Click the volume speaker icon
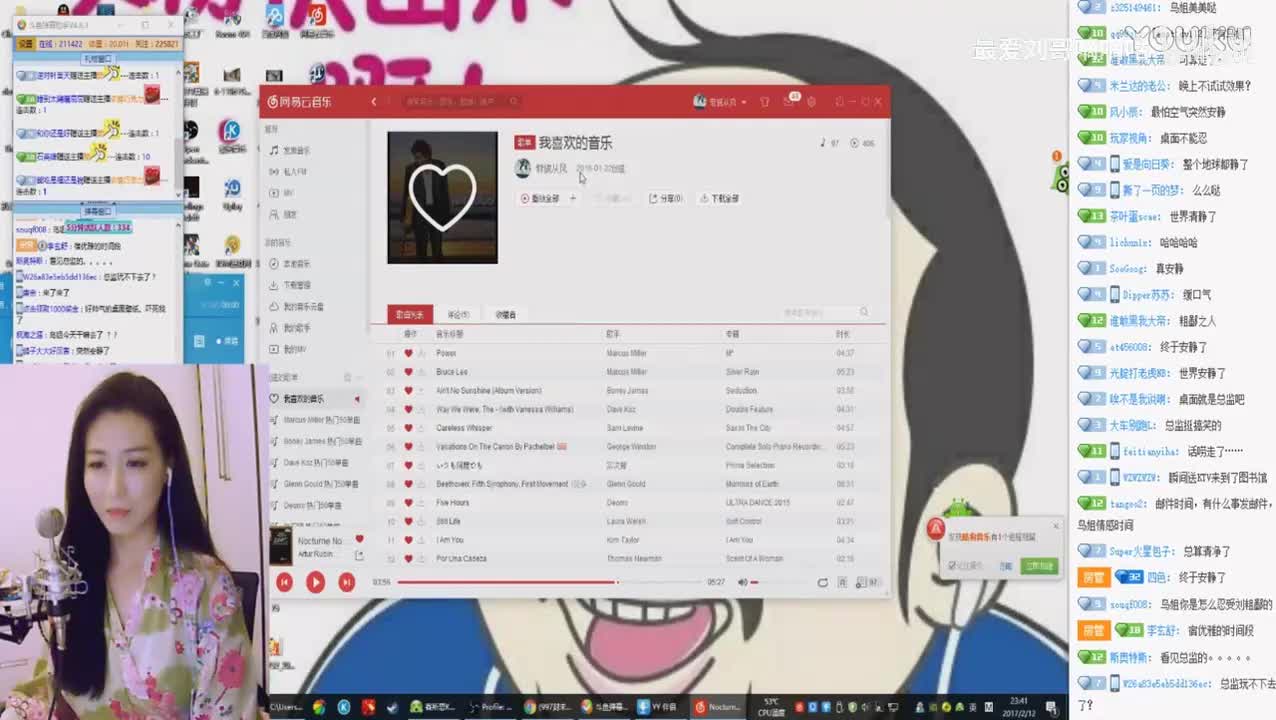 tap(742, 582)
